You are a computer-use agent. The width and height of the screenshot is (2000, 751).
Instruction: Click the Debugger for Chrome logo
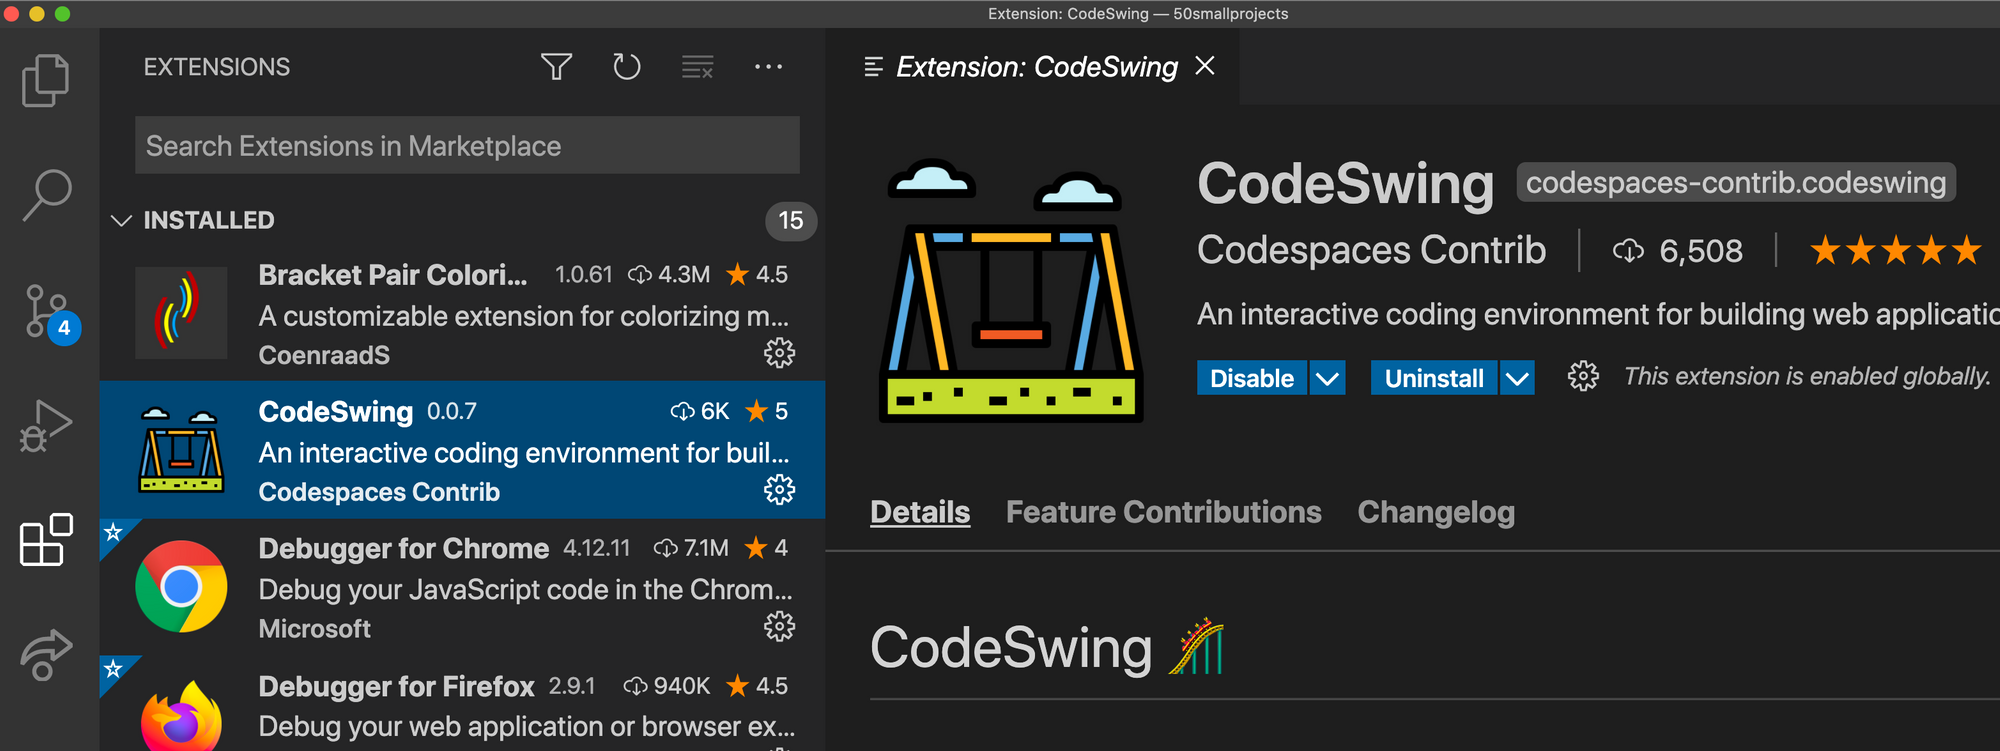pos(181,587)
